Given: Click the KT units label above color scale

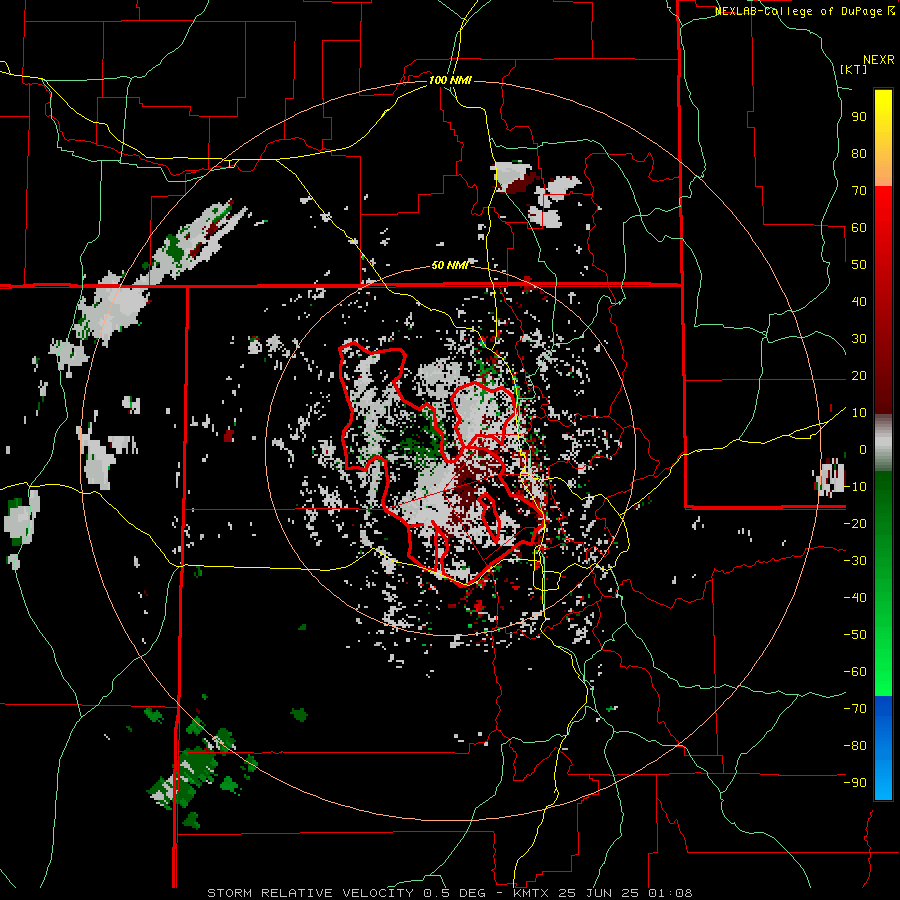Looking at the screenshot, I should [854, 69].
